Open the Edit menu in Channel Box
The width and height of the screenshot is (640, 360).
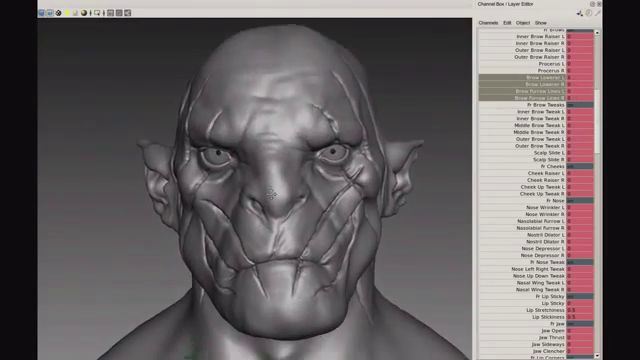[507, 23]
